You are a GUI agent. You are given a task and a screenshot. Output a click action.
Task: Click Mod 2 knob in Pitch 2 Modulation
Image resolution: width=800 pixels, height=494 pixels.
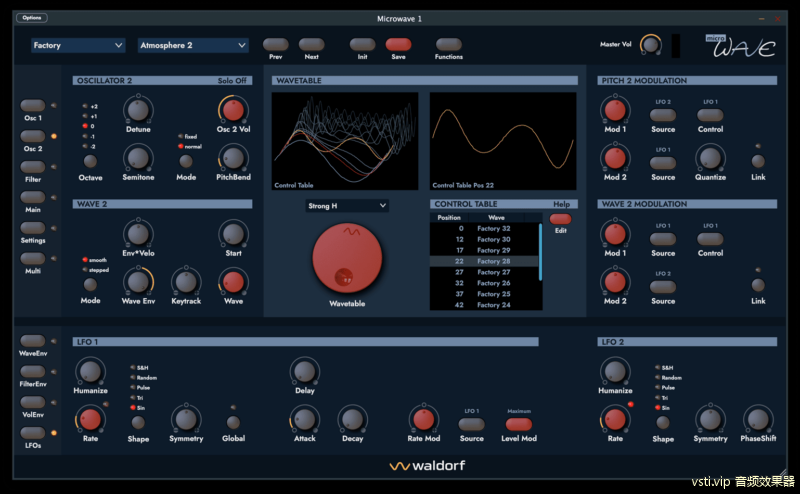point(615,158)
